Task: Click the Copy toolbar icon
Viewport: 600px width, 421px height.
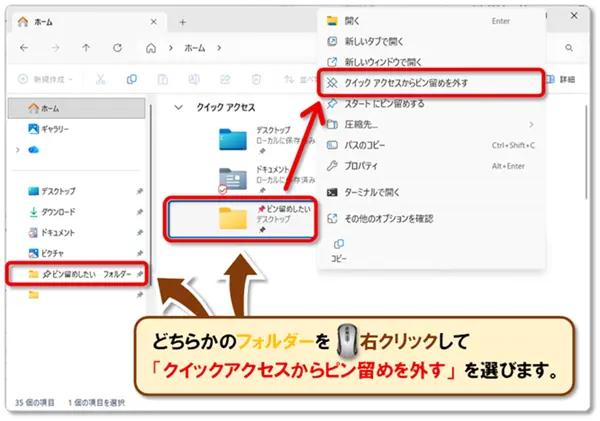Action: (x=132, y=79)
